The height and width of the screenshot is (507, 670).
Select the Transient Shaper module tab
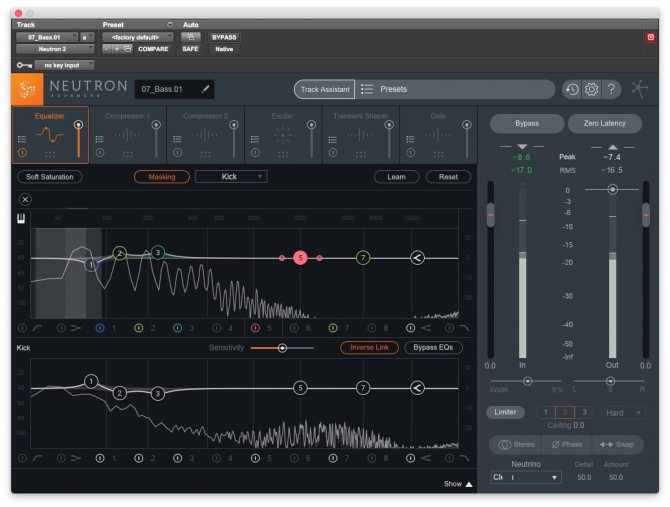361,135
